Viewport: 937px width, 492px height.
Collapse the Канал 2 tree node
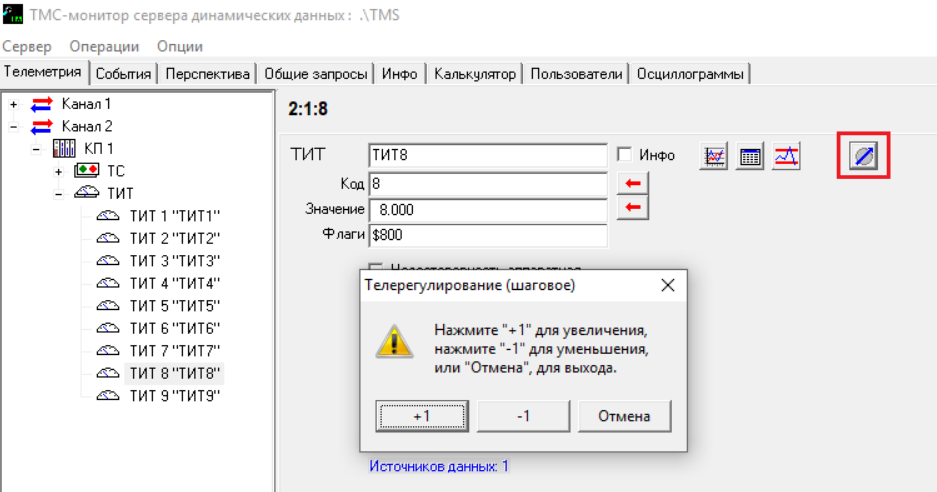[x=14, y=126]
